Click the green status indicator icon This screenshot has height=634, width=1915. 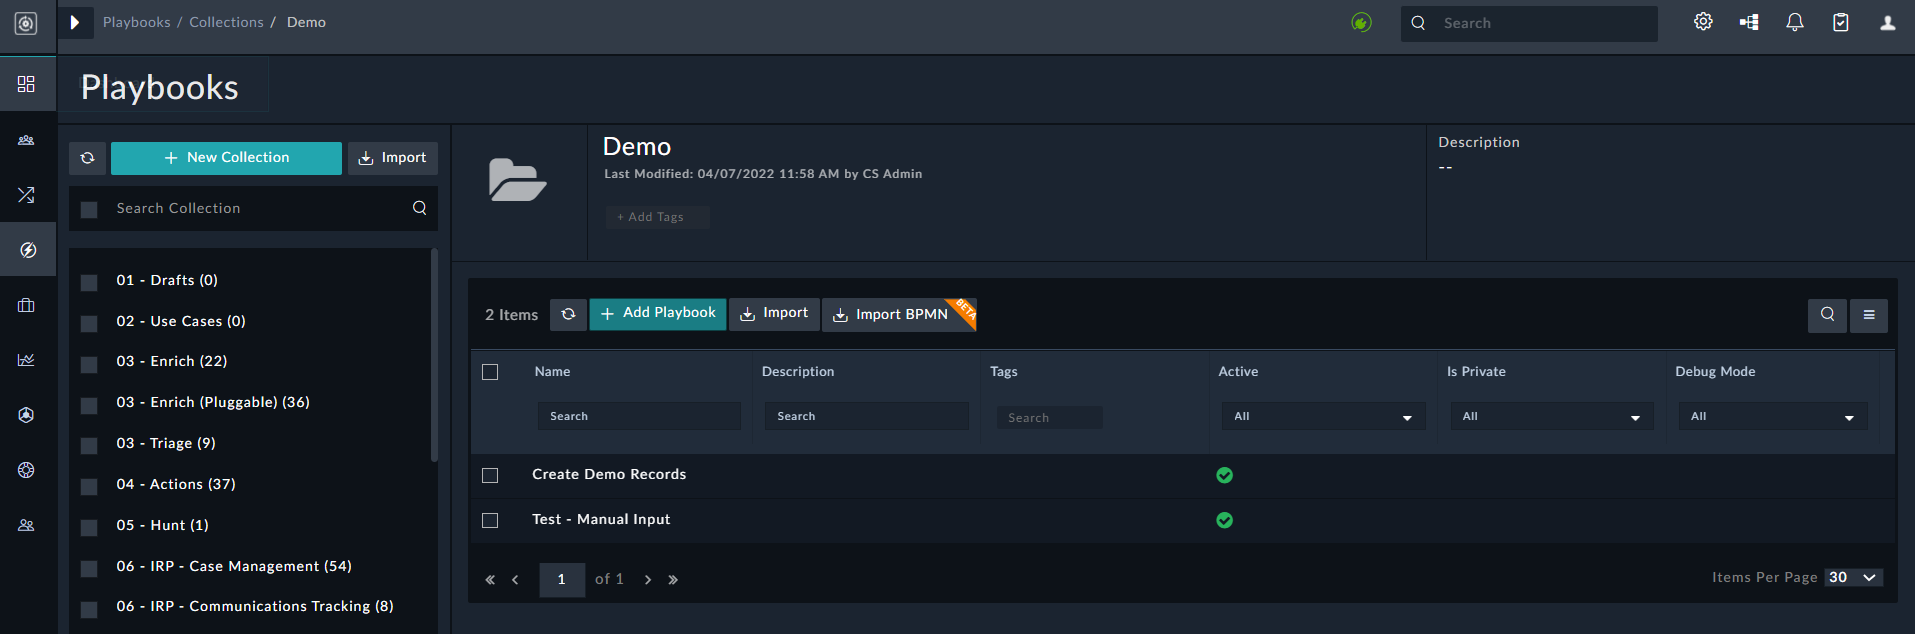(x=1361, y=22)
